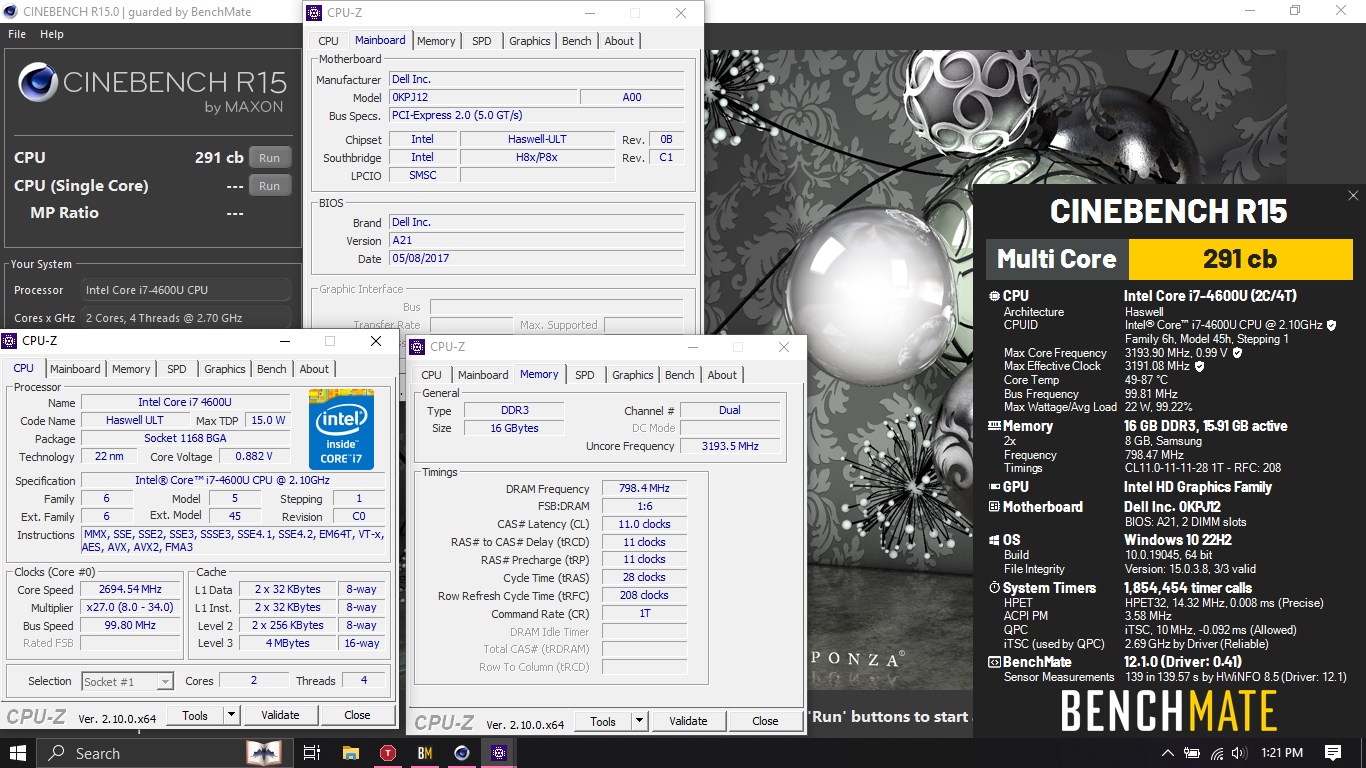Run the CPU (Single Core) benchmark
The width and height of the screenshot is (1366, 768).
[270, 186]
